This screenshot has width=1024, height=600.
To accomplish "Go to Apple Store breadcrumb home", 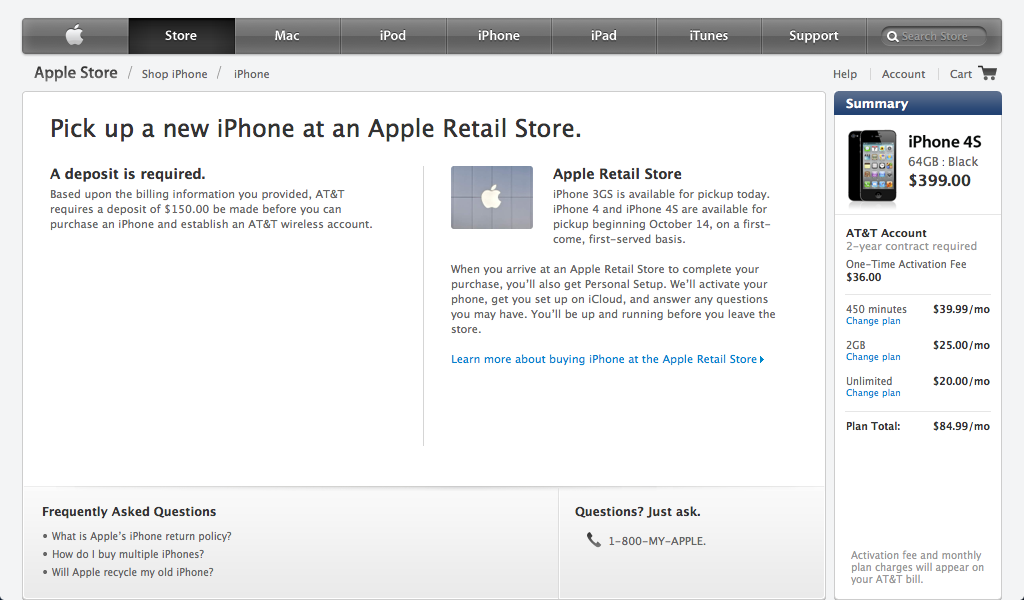I will click(76, 73).
